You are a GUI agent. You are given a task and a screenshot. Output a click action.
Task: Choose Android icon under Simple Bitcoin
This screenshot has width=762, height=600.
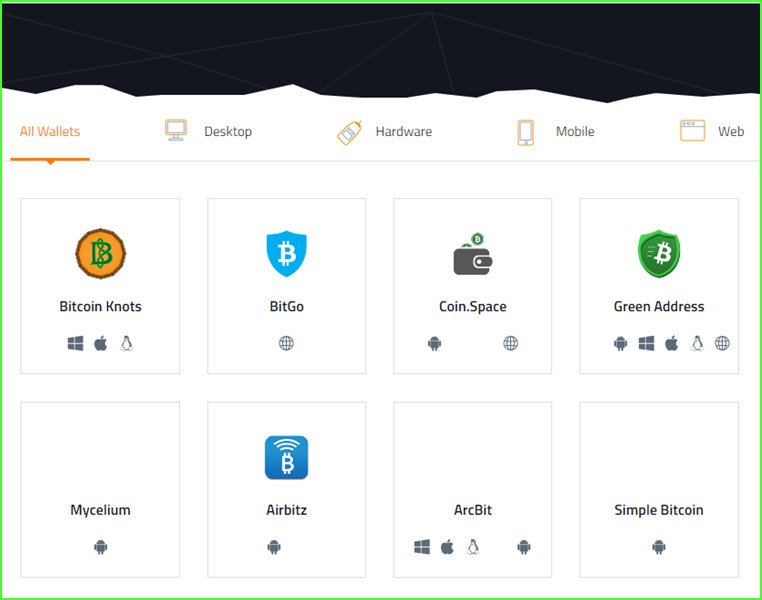tap(658, 548)
